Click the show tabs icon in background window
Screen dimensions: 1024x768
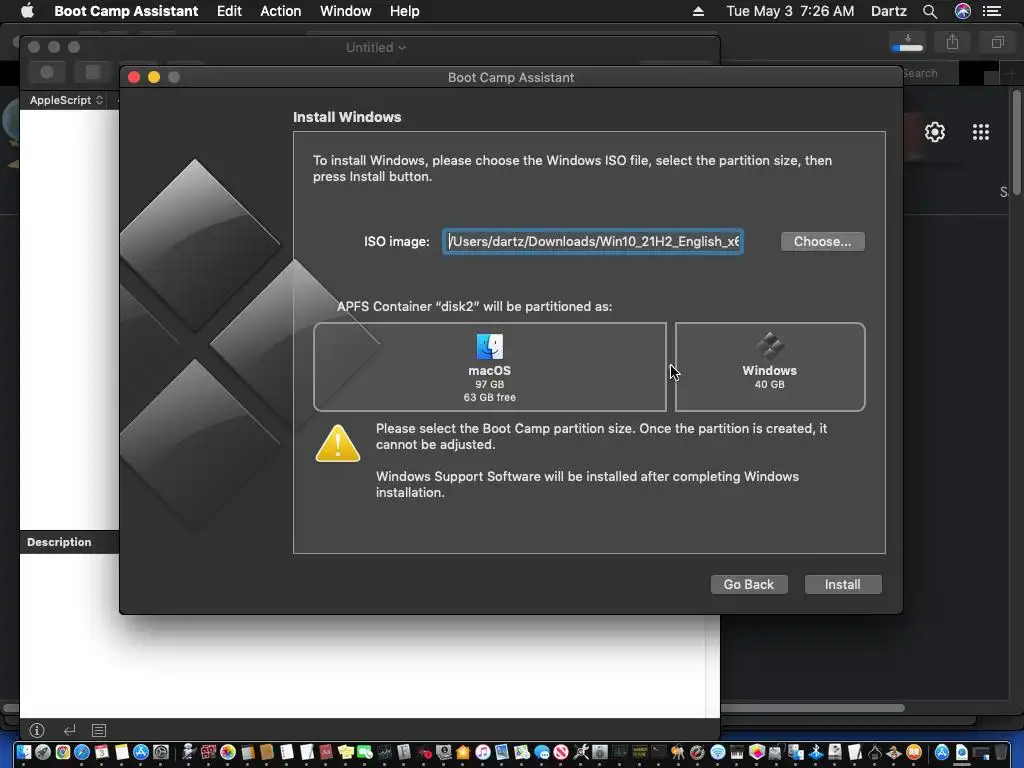point(997,42)
